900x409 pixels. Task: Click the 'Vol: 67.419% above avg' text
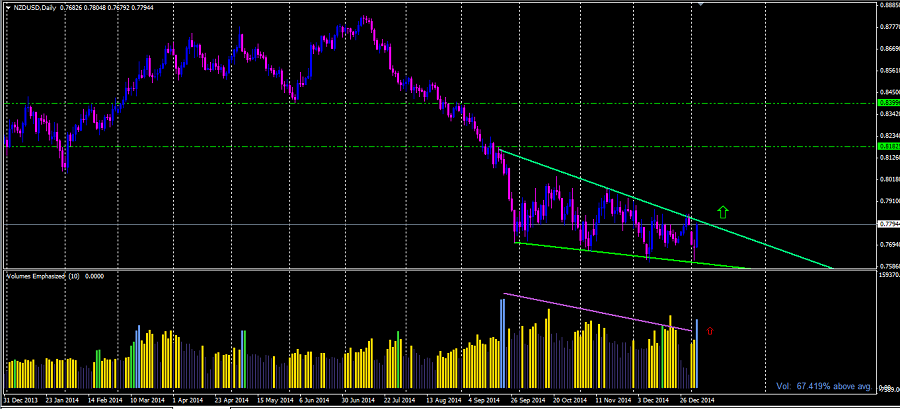[x=824, y=385]
